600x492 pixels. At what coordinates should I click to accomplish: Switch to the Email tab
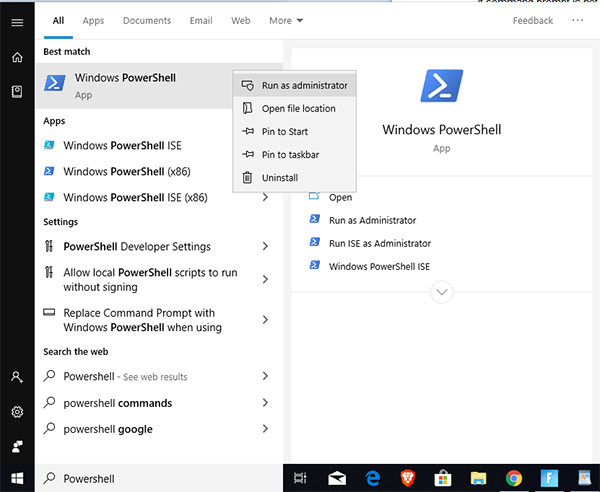point(201,21)
